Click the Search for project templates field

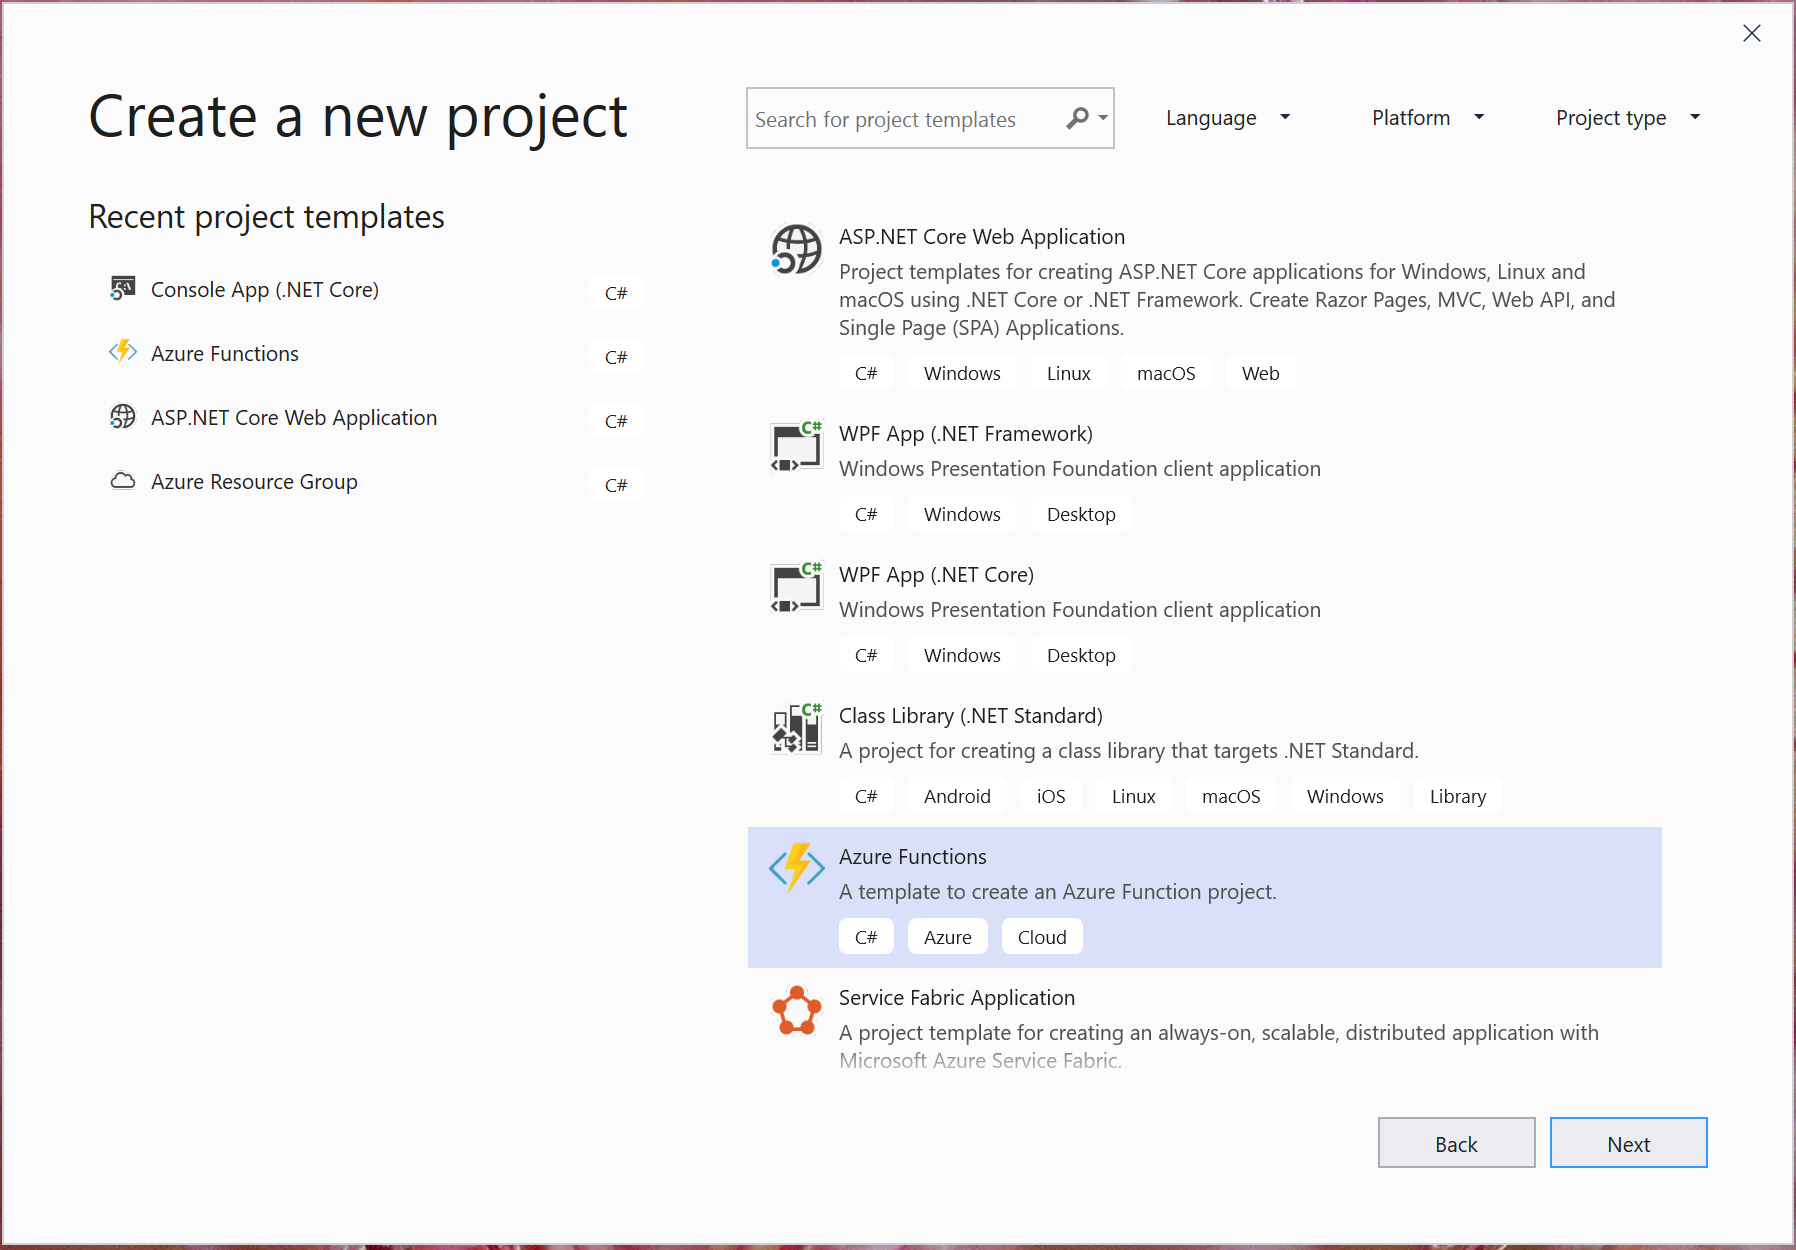click(930, 118)
